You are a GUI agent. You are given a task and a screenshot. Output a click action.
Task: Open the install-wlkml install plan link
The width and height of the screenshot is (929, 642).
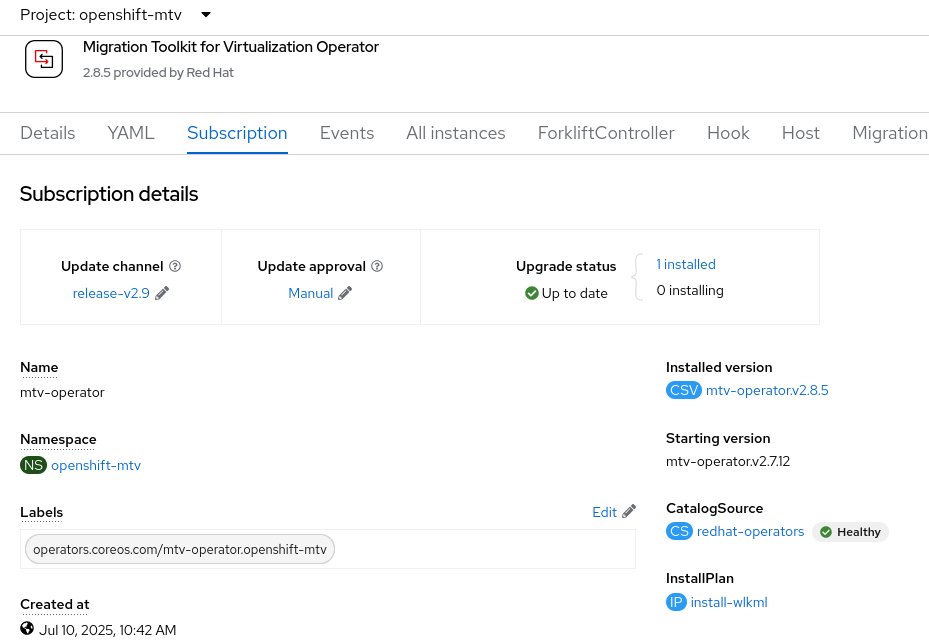729,602
